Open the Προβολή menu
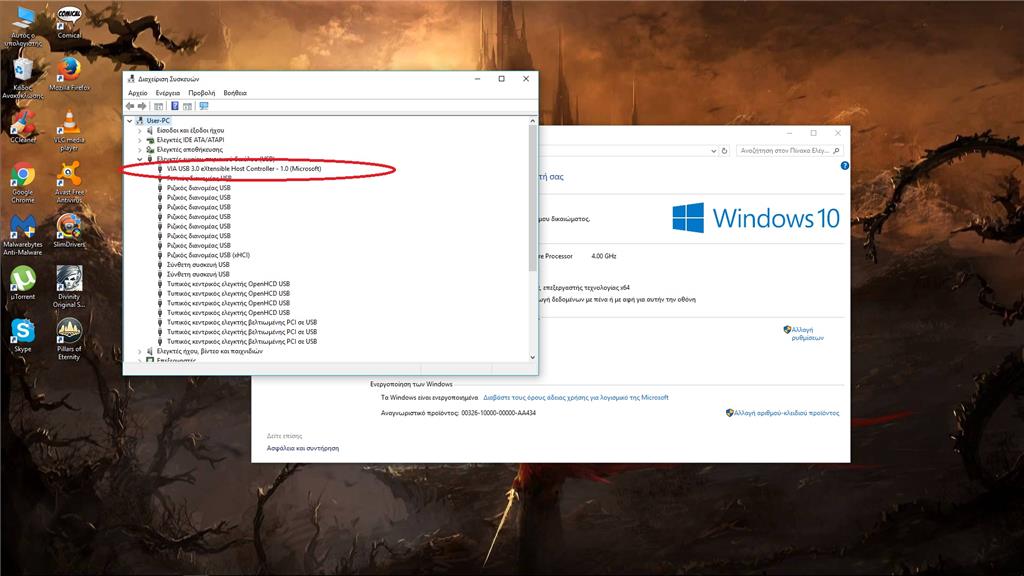 click(x=201, y=93)
